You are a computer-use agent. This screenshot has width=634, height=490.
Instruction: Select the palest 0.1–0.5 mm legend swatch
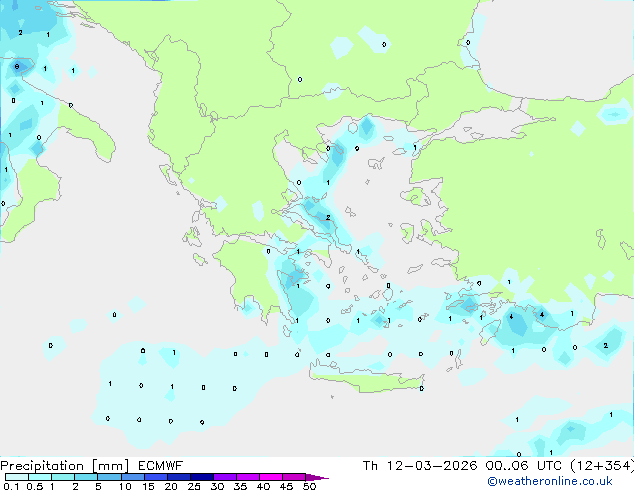click(17, 477)
